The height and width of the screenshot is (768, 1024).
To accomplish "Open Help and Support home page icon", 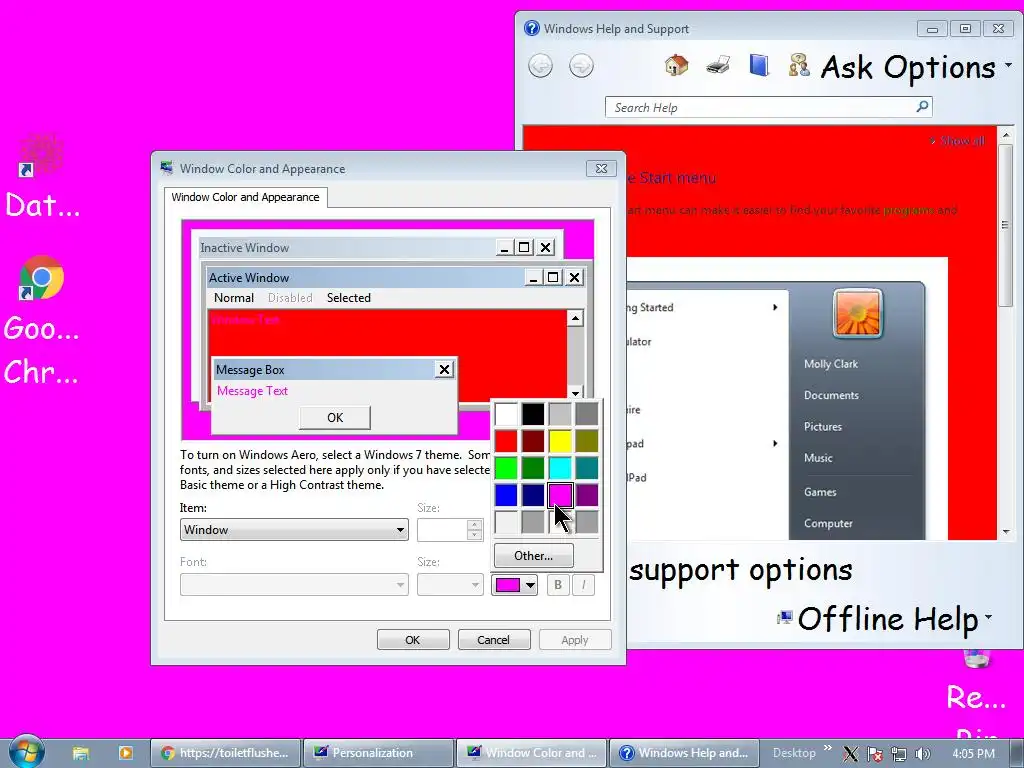I will 677,65.
